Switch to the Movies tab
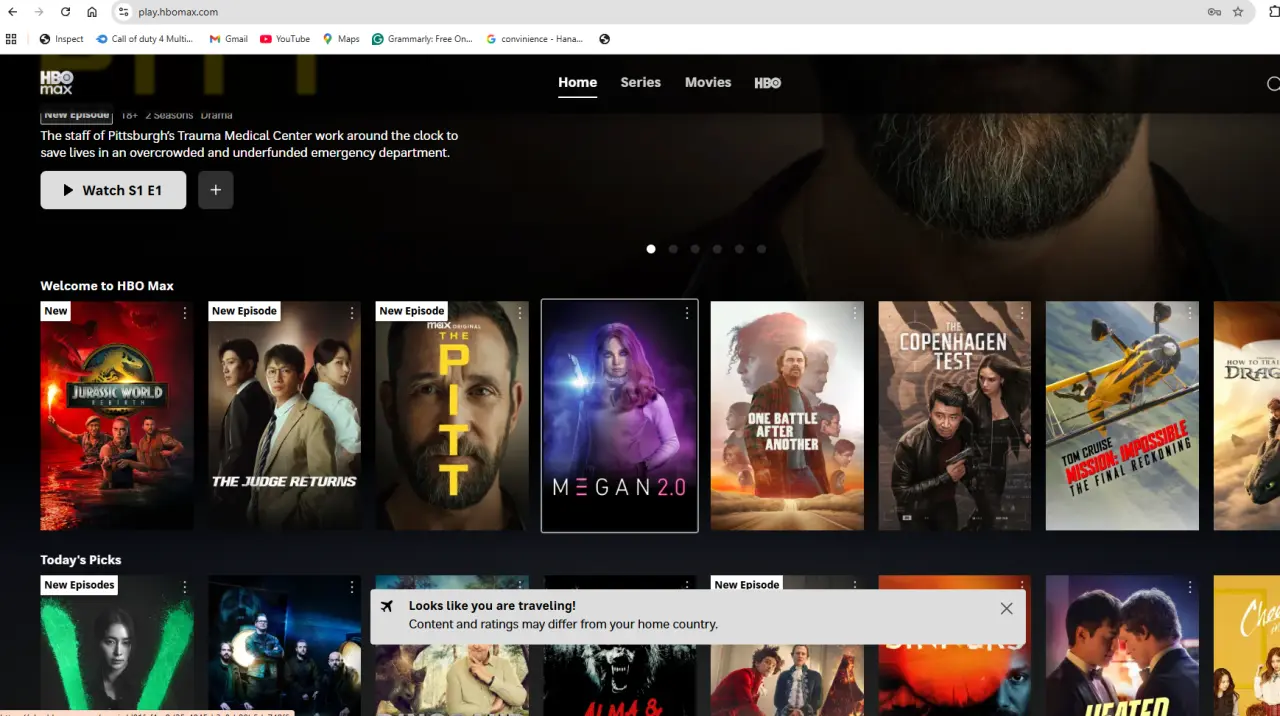Screen dimensions: 1280x716 [x=708, y=83]
